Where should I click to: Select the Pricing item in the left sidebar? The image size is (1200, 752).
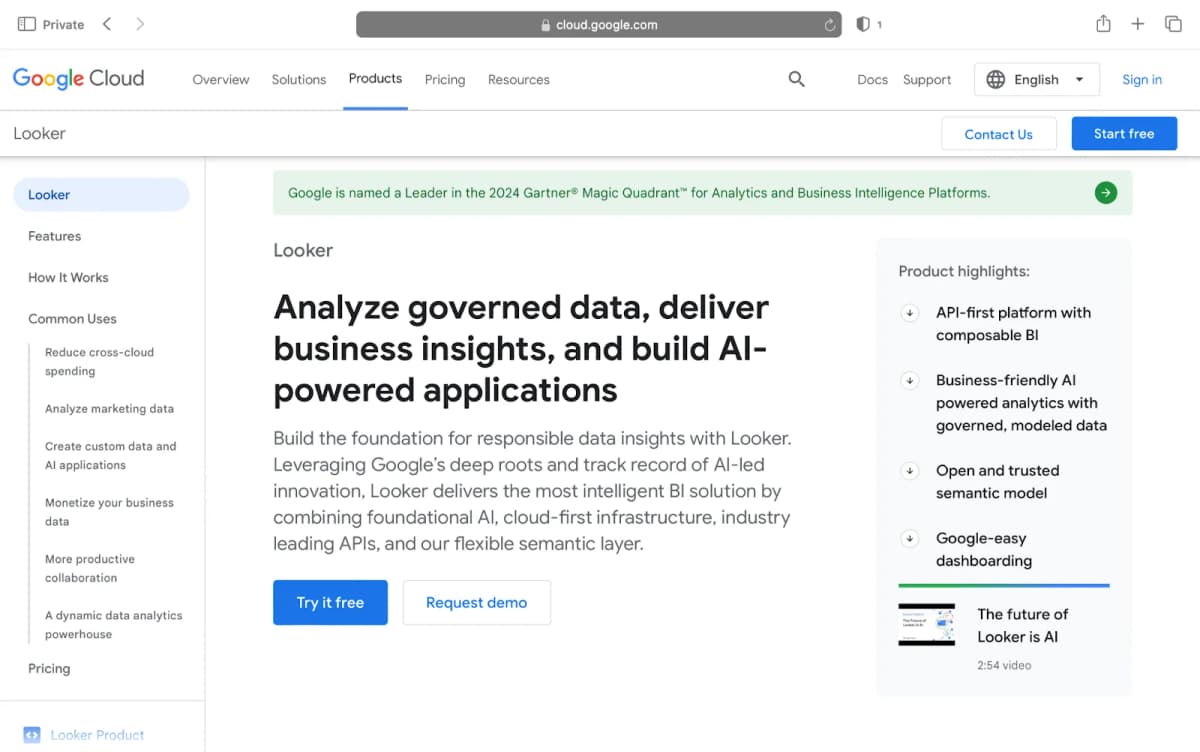coord(49,669)
